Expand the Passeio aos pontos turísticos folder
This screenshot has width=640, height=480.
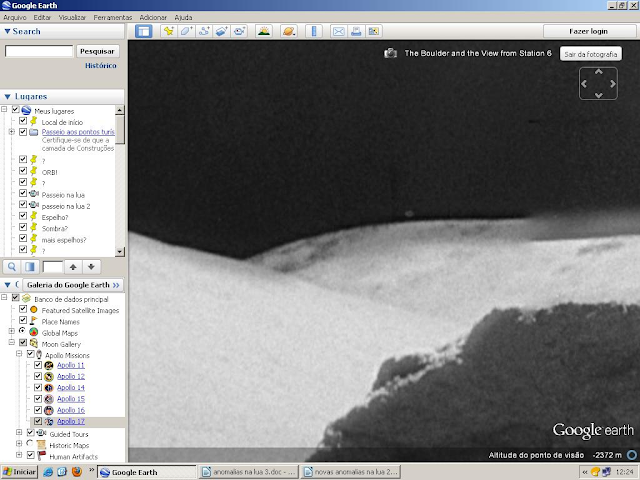coord(12,132)
